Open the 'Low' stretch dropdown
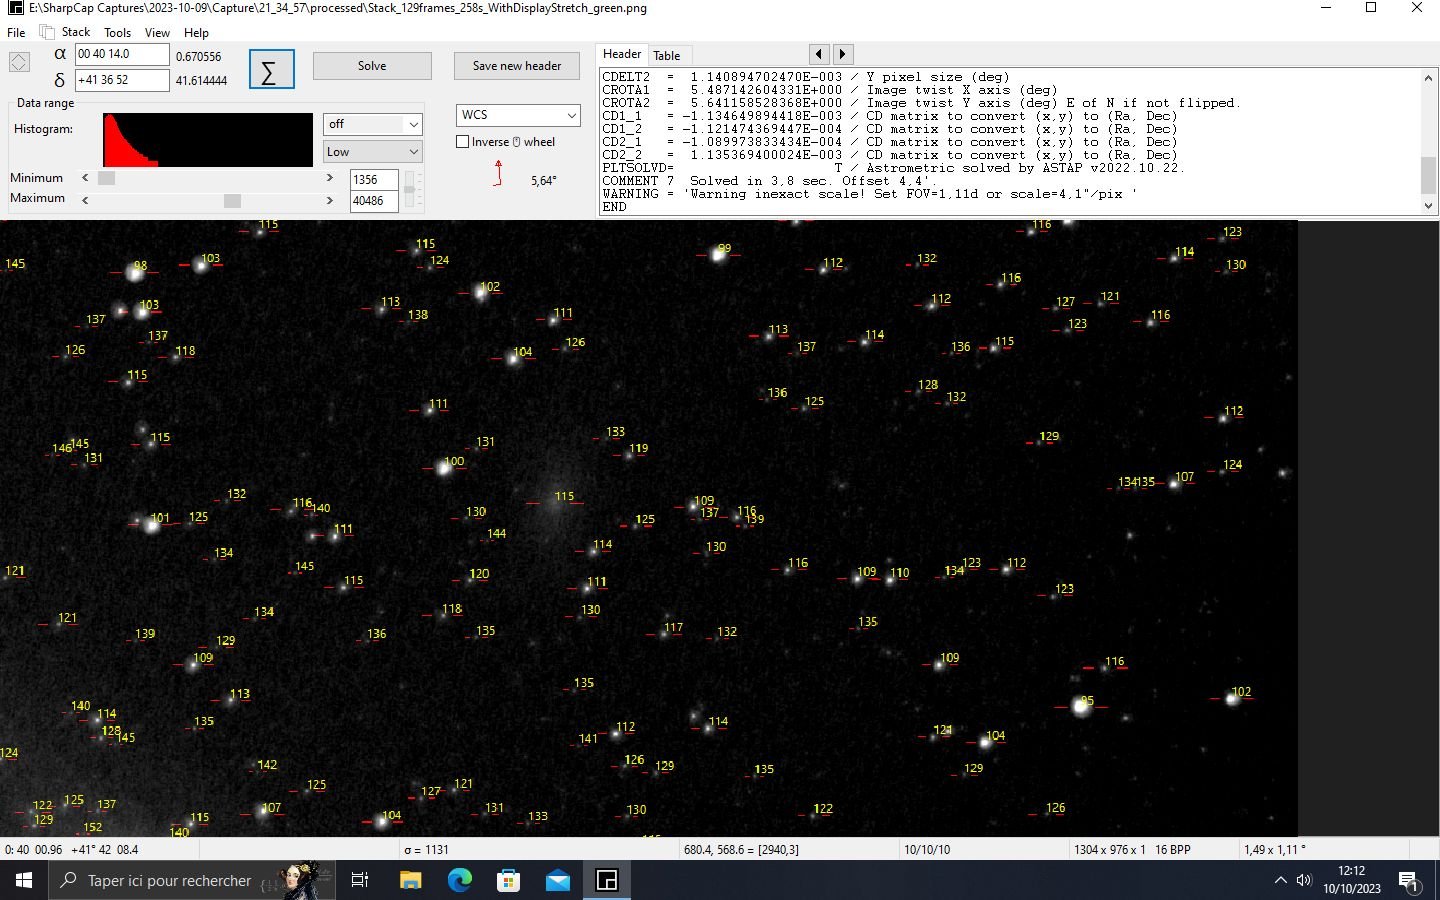 372,152
